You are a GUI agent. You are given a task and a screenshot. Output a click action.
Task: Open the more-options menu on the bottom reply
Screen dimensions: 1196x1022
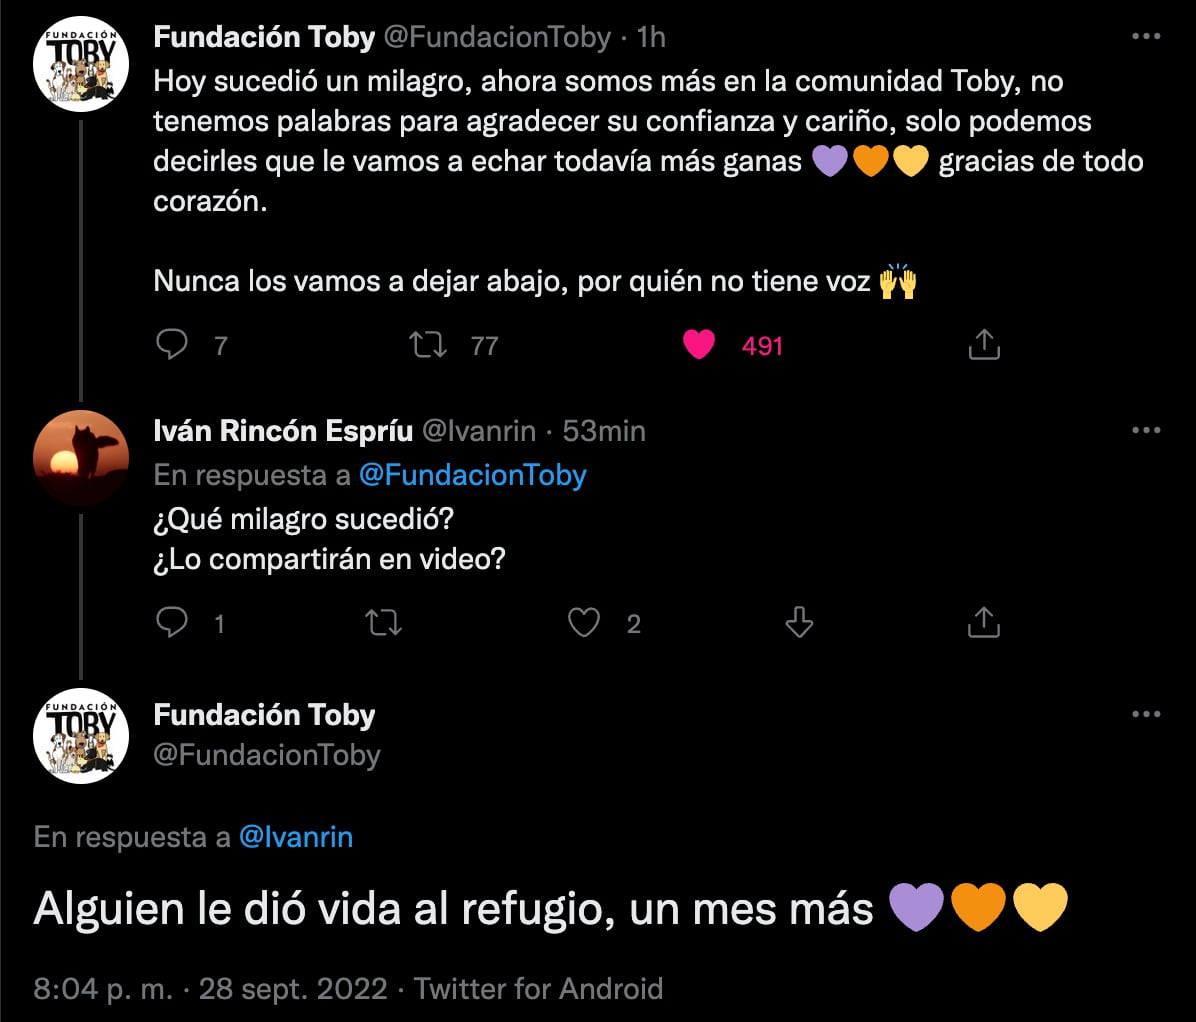(x=1144, y=712)
